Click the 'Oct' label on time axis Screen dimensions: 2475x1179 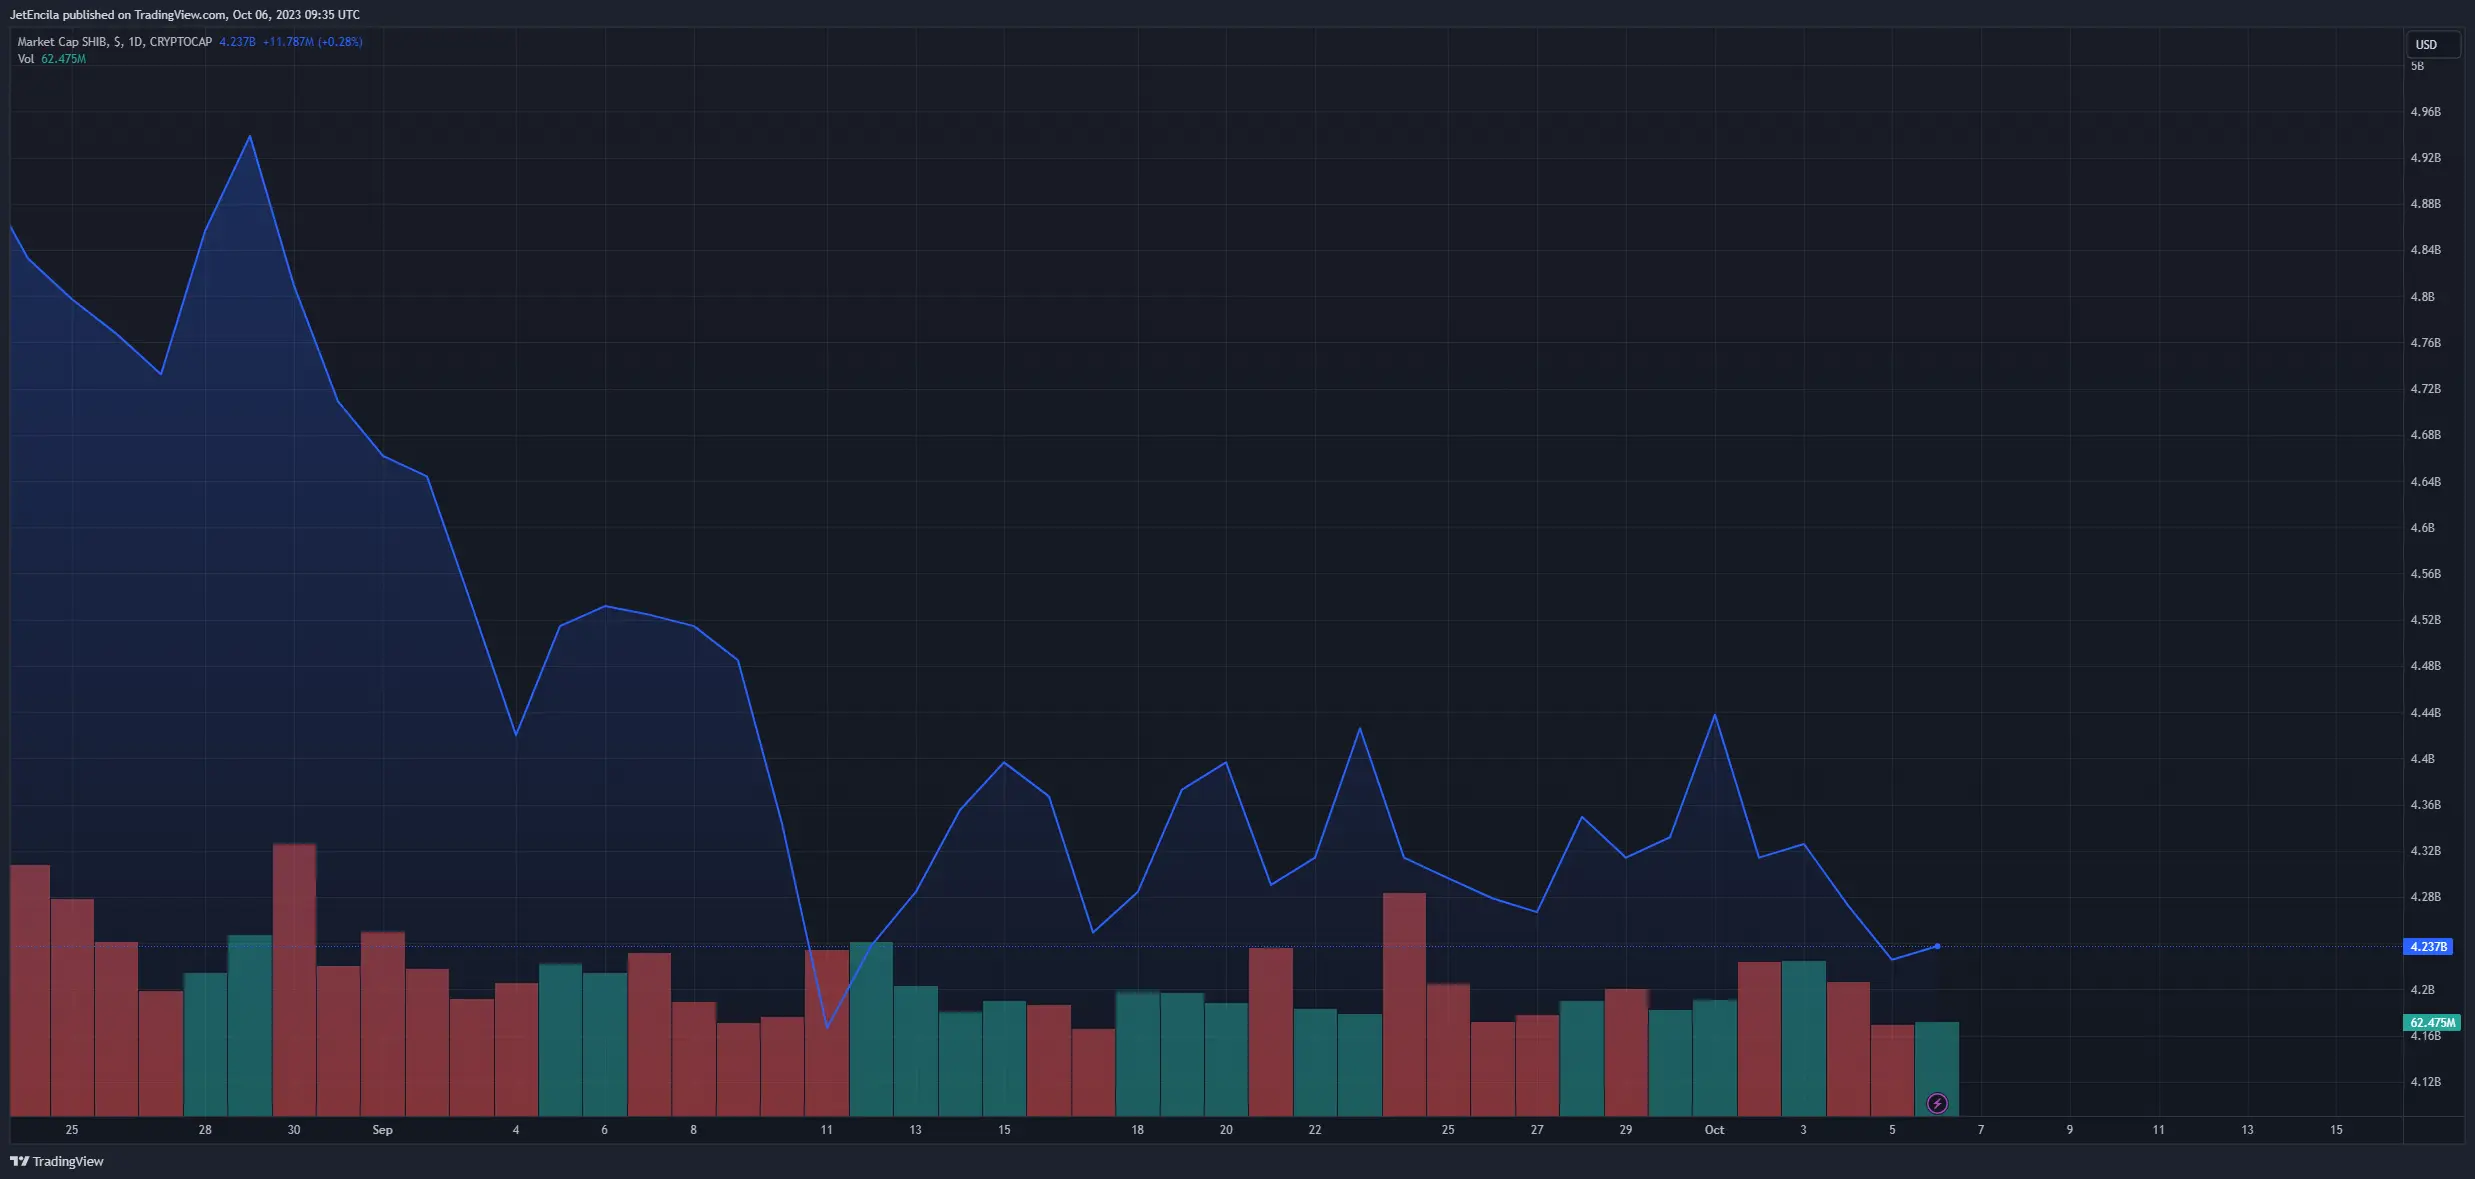[x=1714, y=1129]
